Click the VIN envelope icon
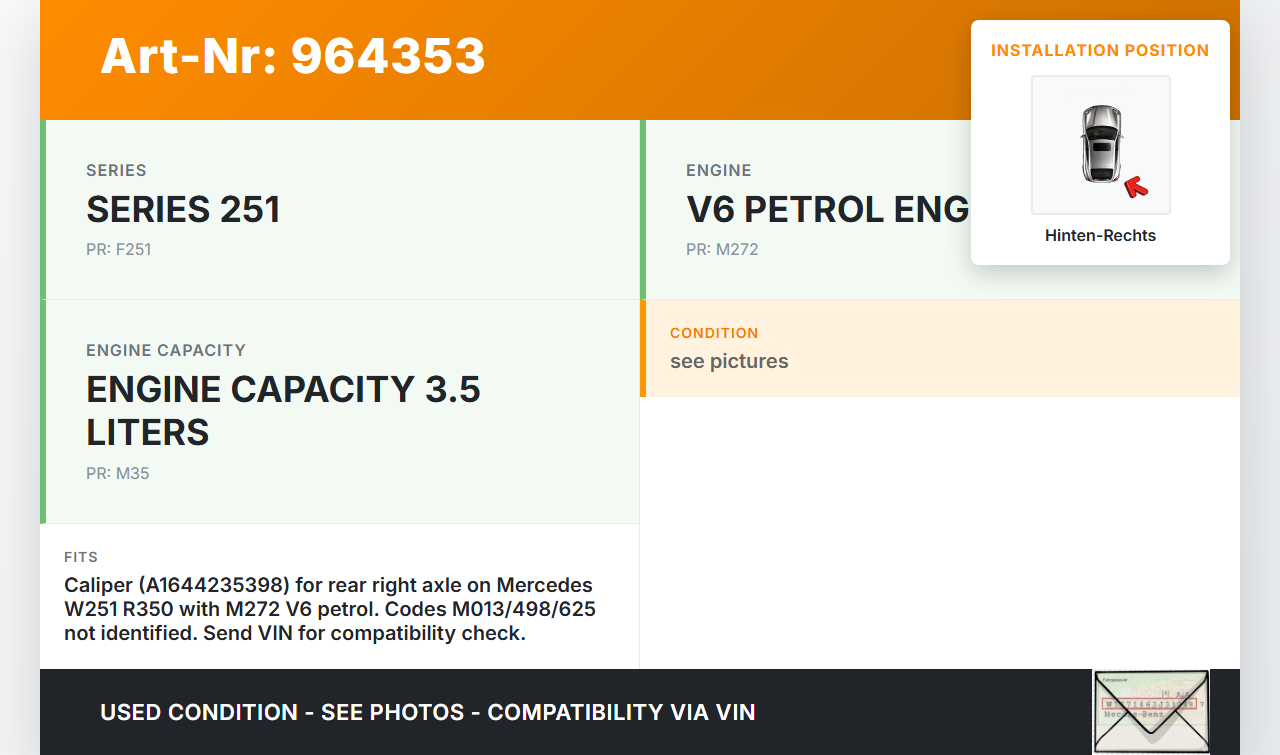 1151,711
